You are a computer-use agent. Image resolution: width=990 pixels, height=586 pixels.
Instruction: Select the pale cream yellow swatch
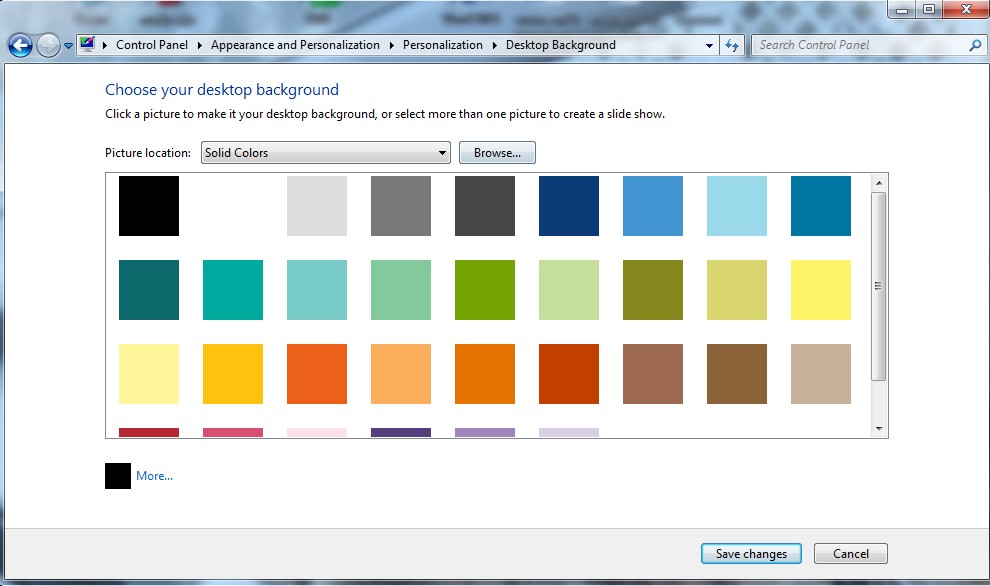point(149,374)
